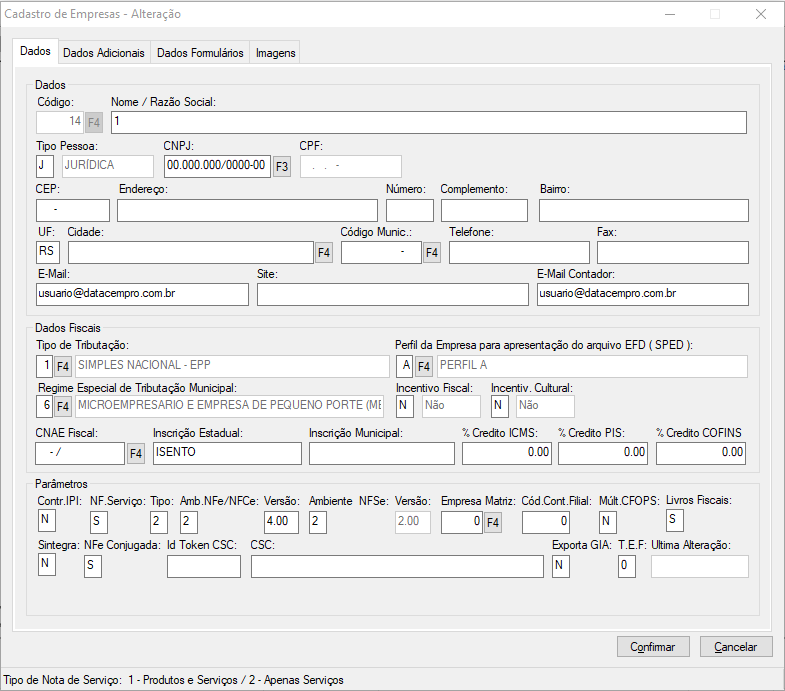
Task: Focus the Inscrição Municipal field
Action: point(381,453)
